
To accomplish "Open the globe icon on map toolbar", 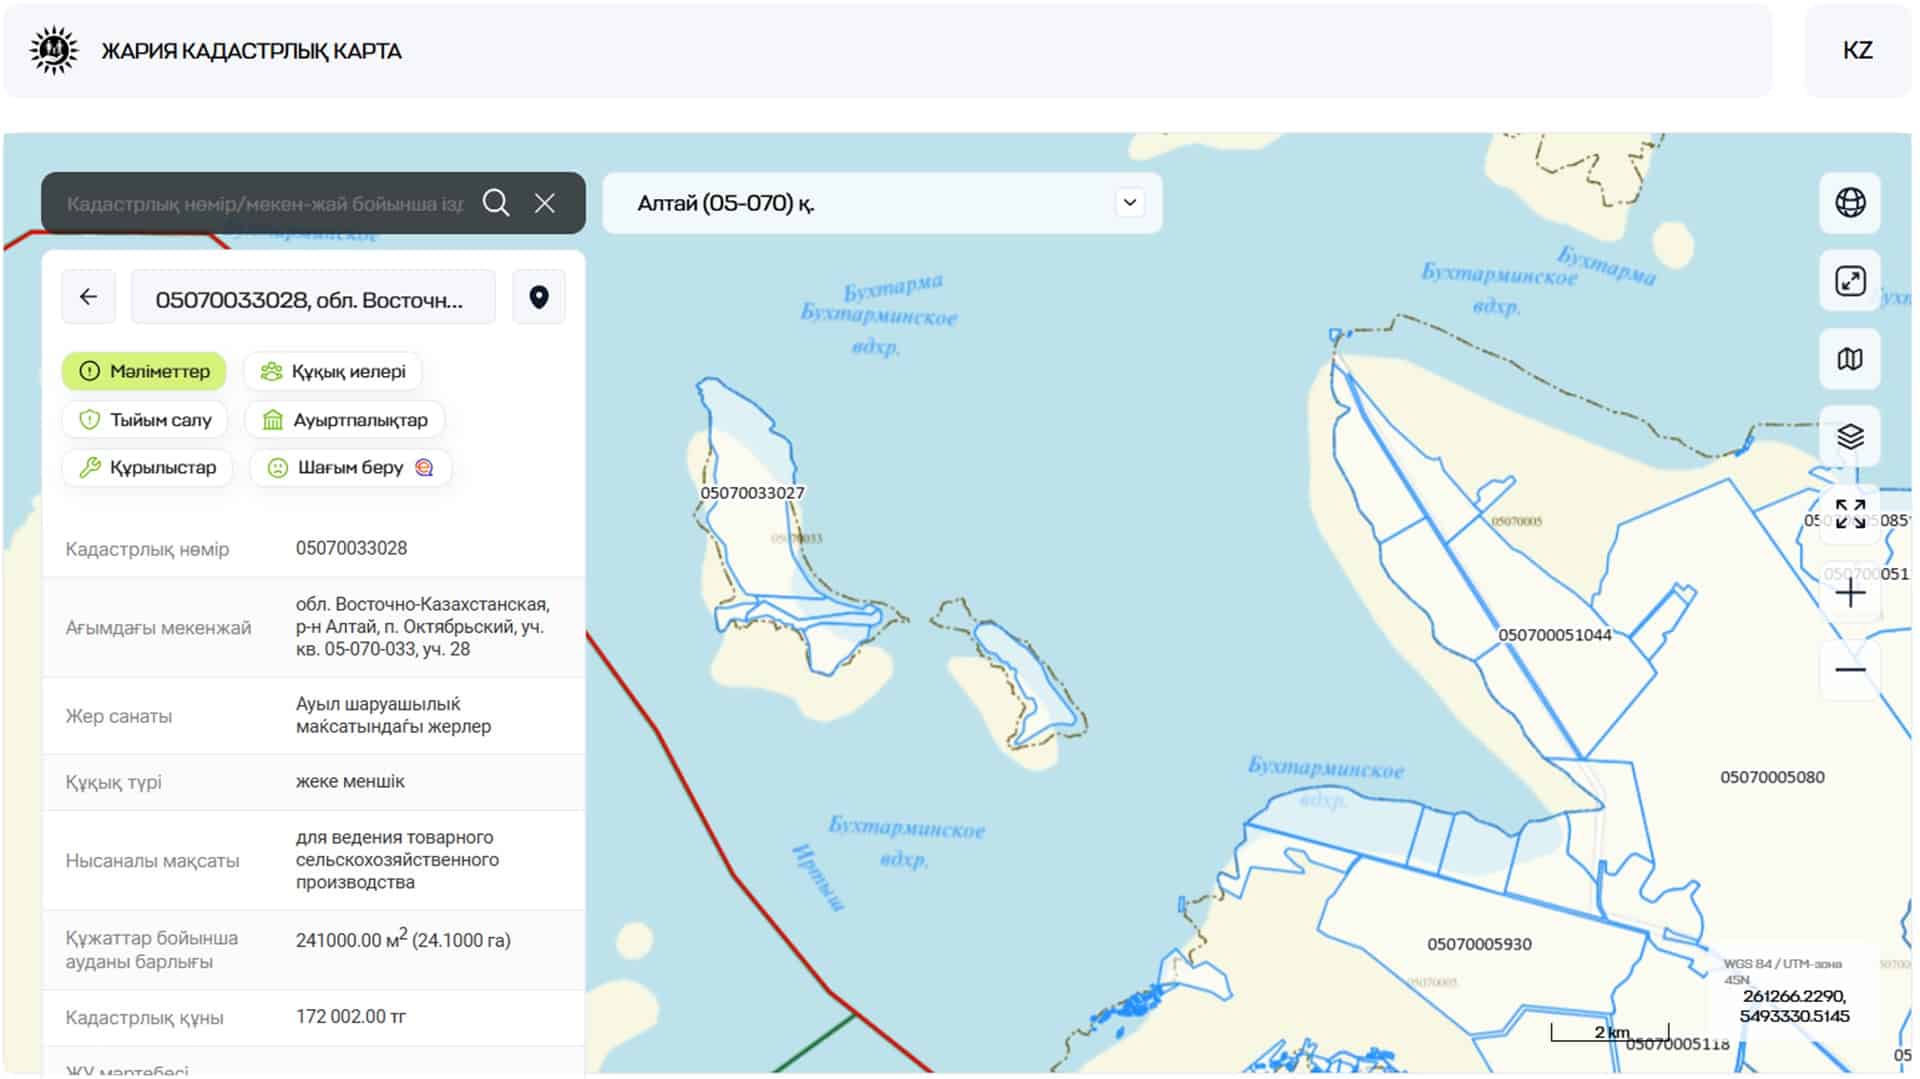I will (1850, 203).
